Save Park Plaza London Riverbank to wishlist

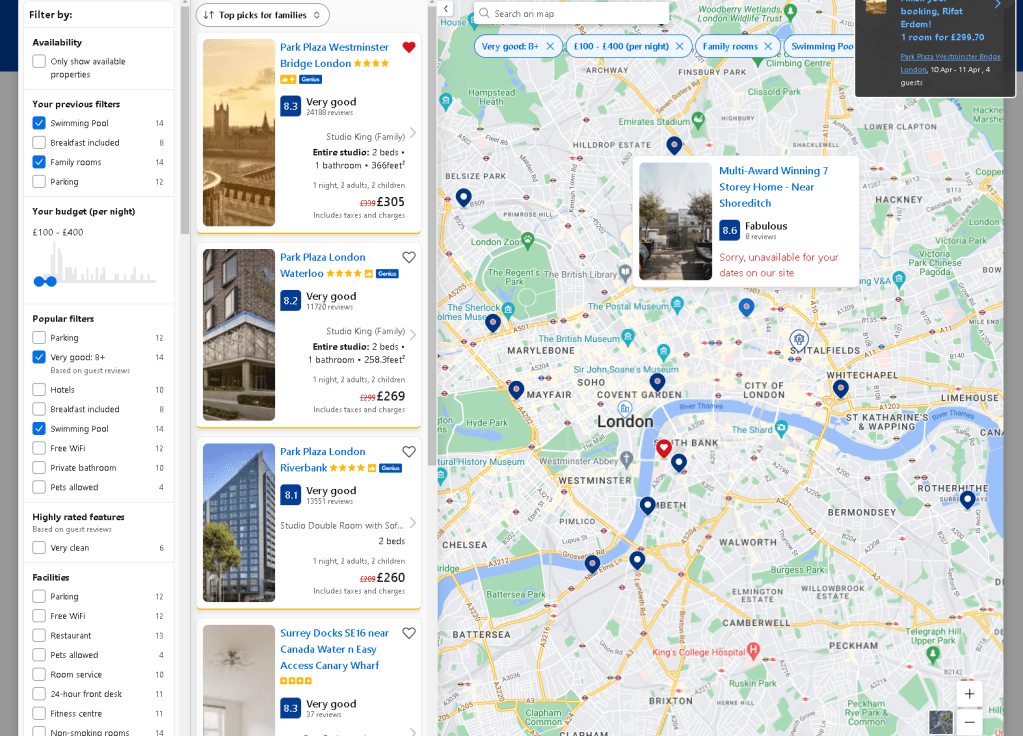pyautogui.click(x=408, y=452)
